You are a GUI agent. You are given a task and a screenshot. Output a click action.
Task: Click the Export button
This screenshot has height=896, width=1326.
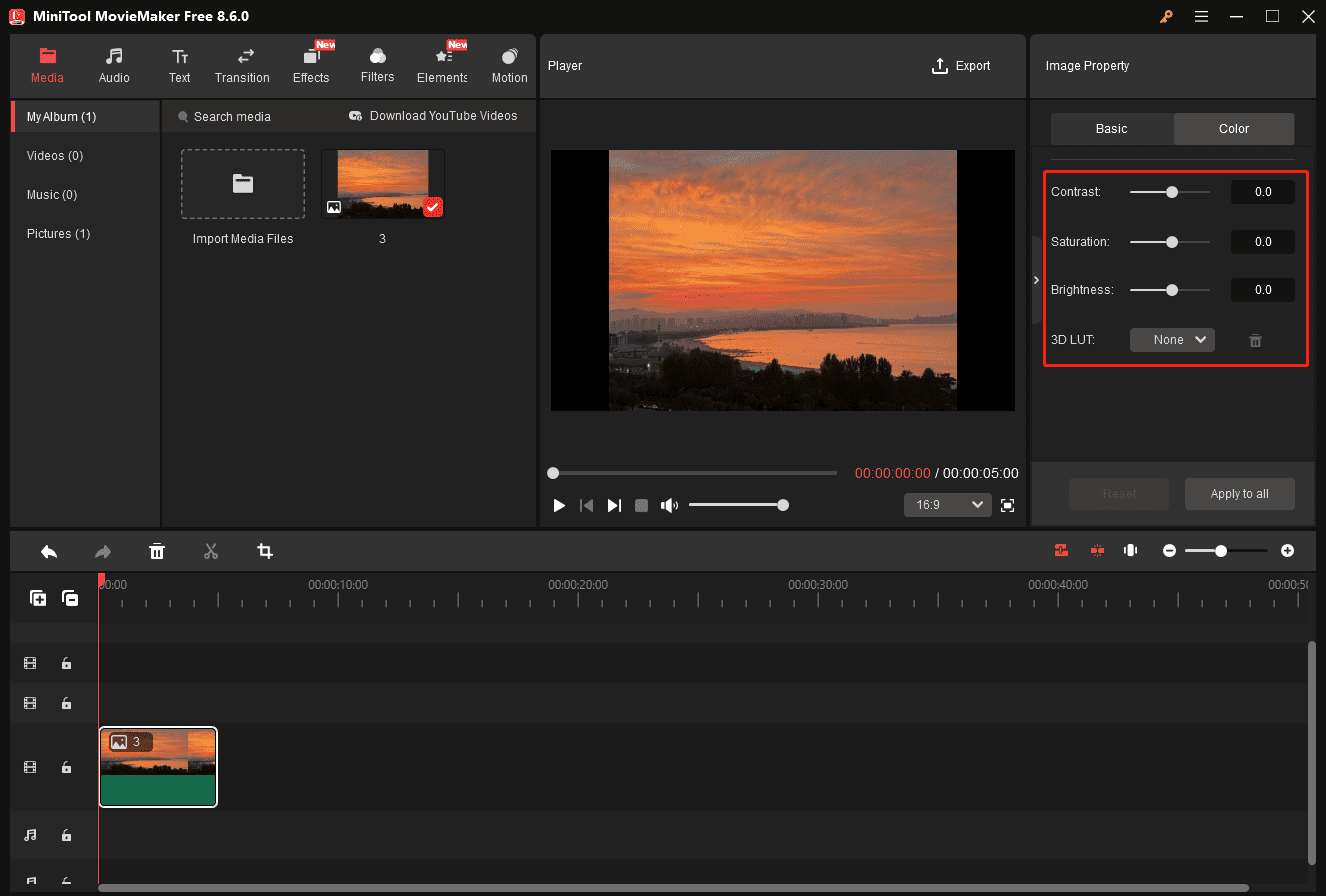pos(961,66)
